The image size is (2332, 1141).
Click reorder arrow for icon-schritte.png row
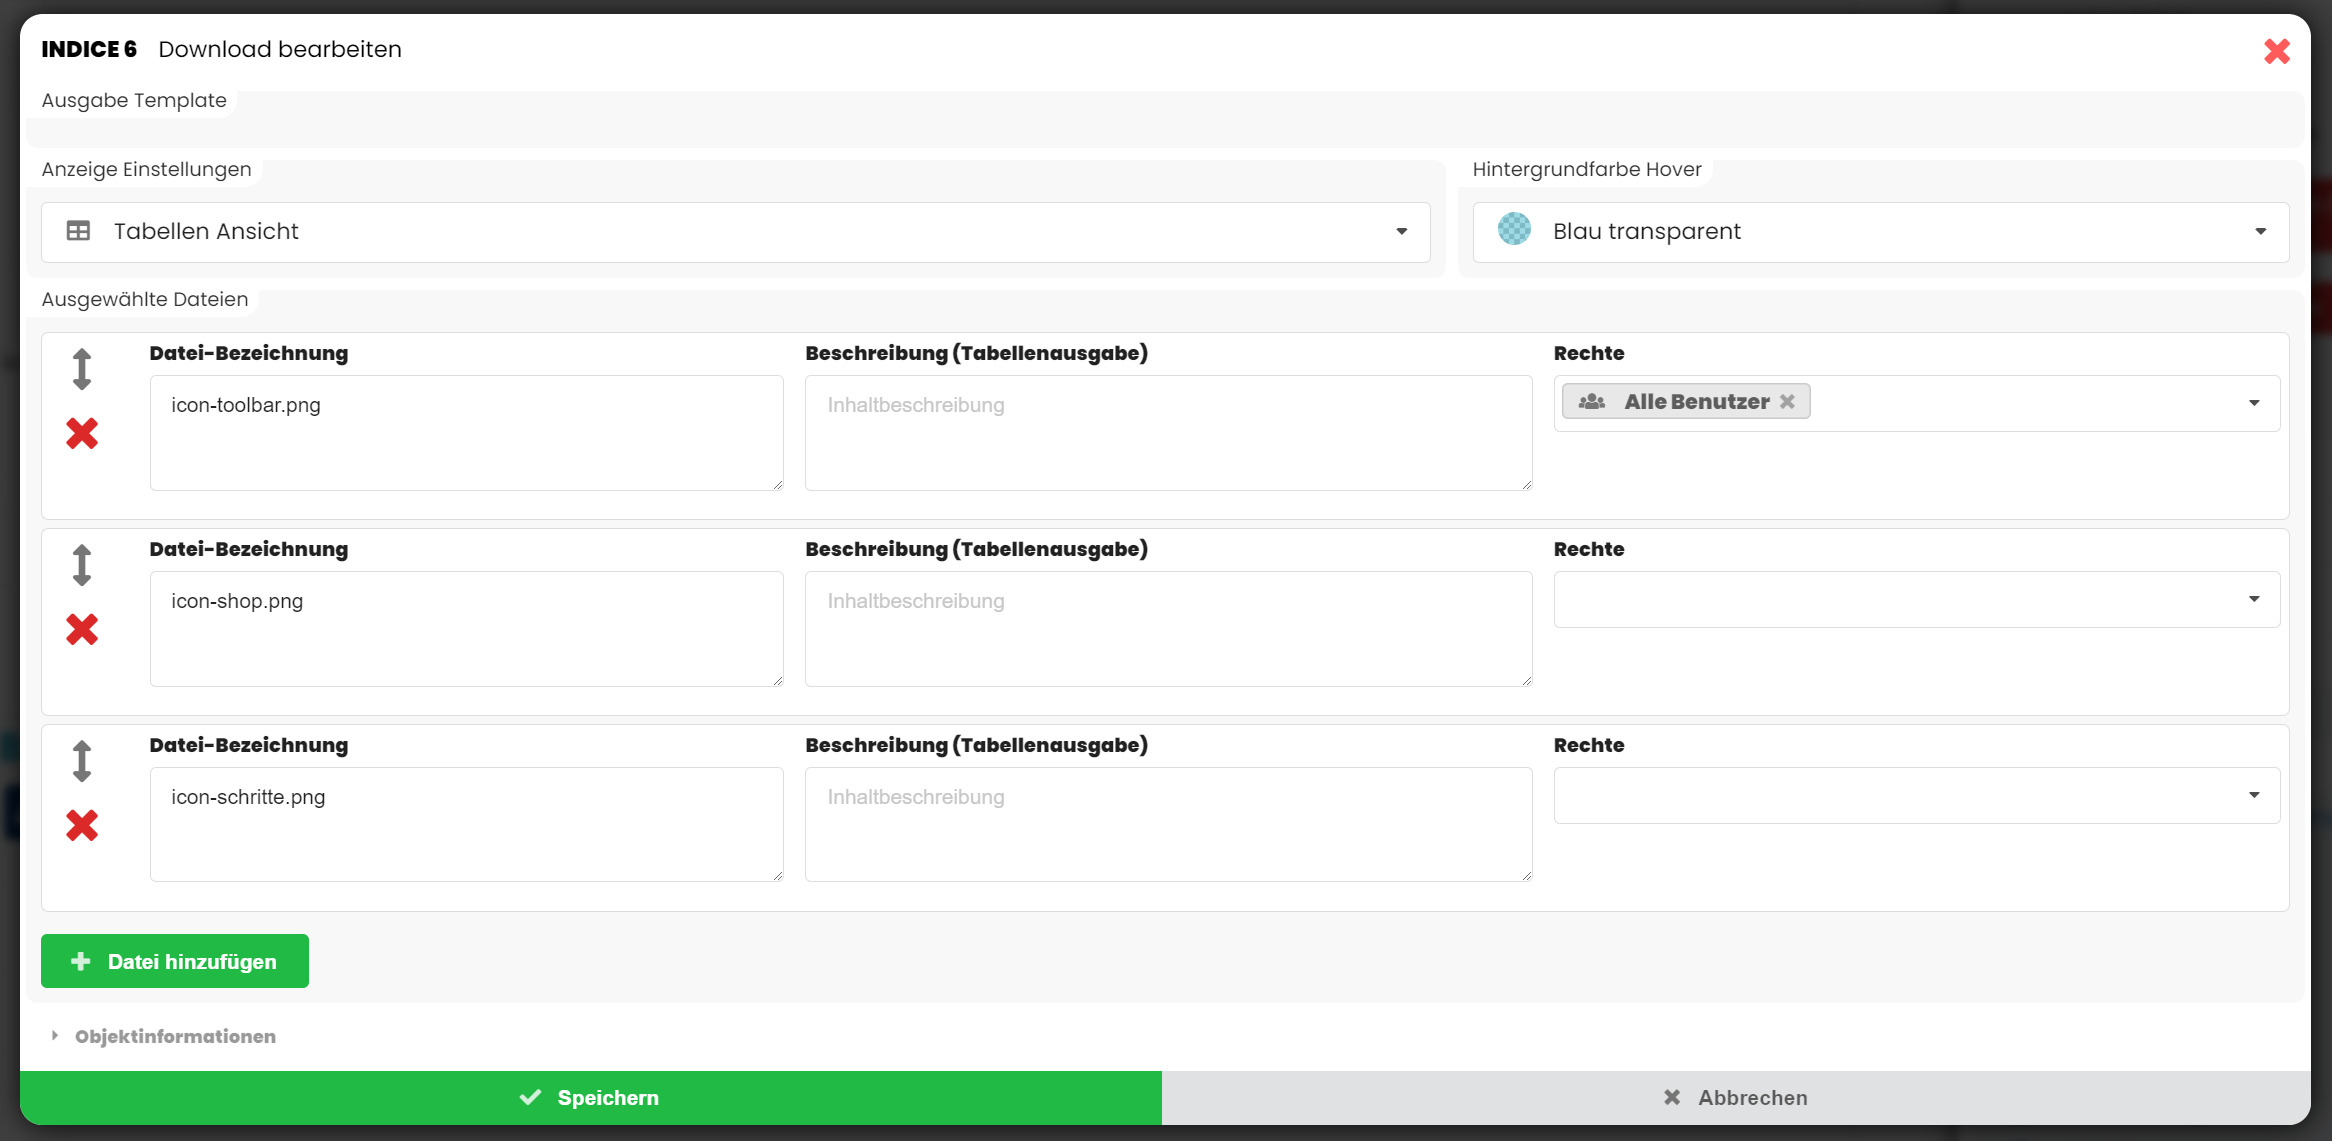point(82,761)
